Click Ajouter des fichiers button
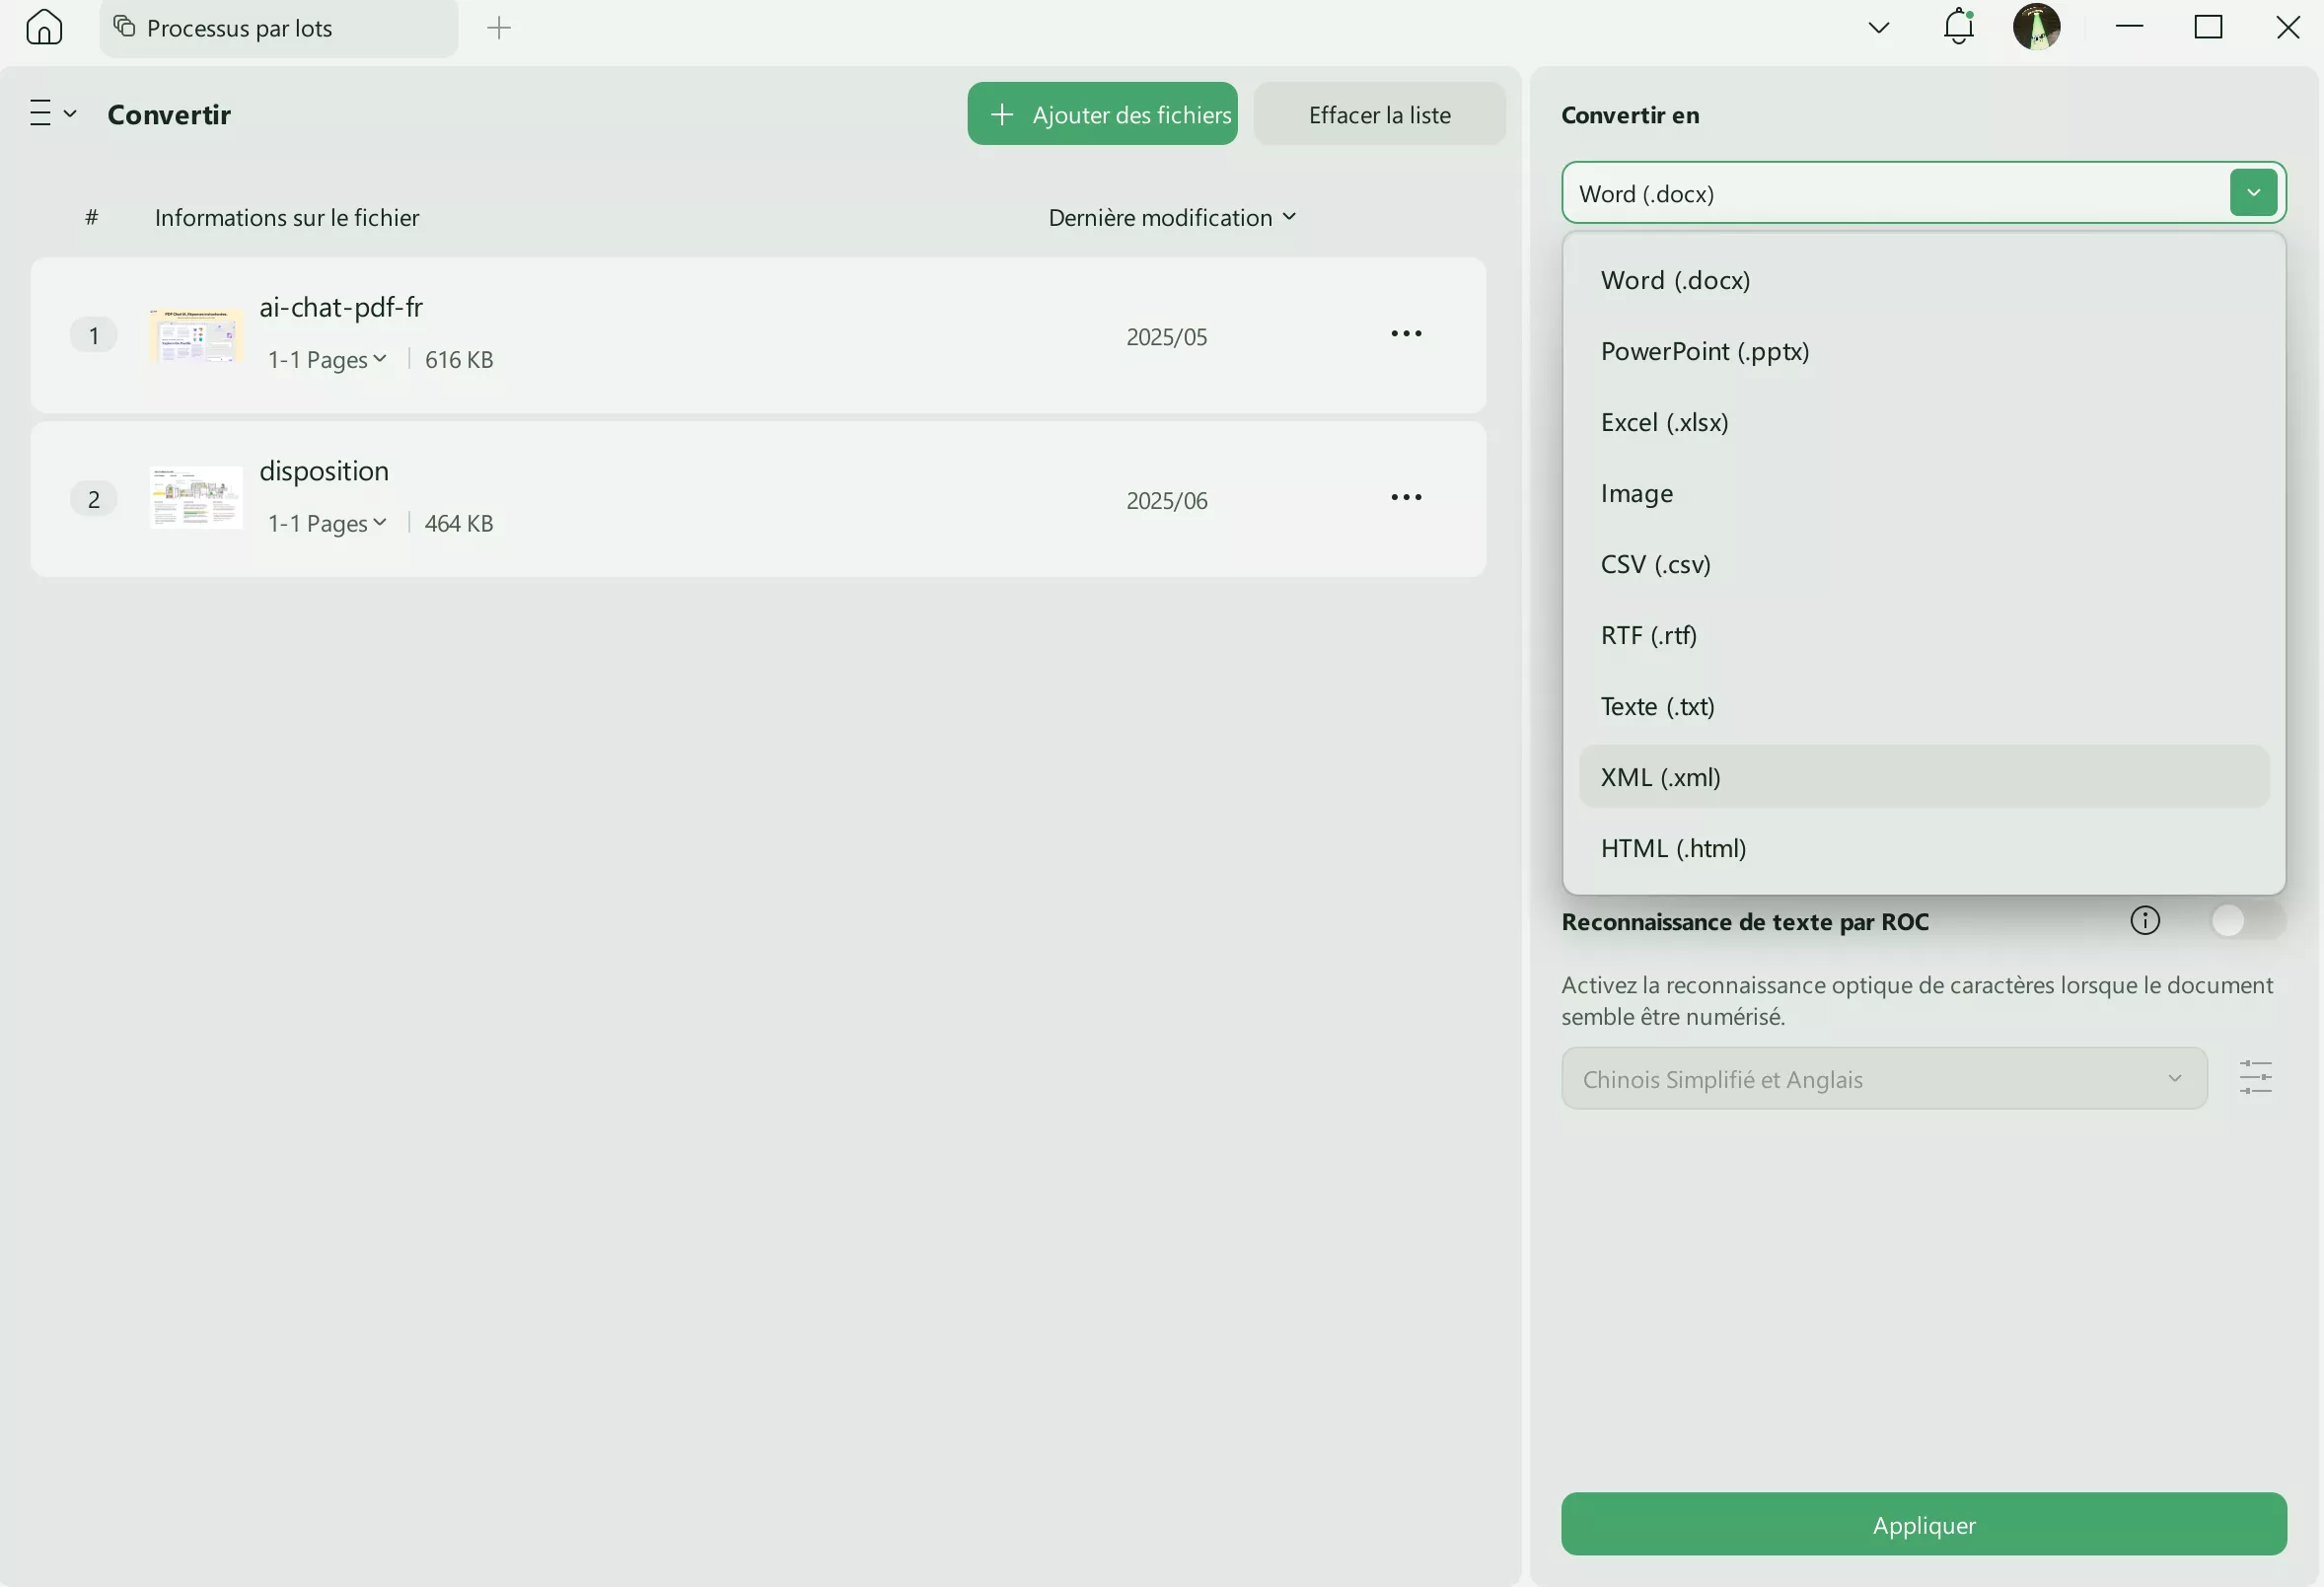 [x=1102, y=114]
